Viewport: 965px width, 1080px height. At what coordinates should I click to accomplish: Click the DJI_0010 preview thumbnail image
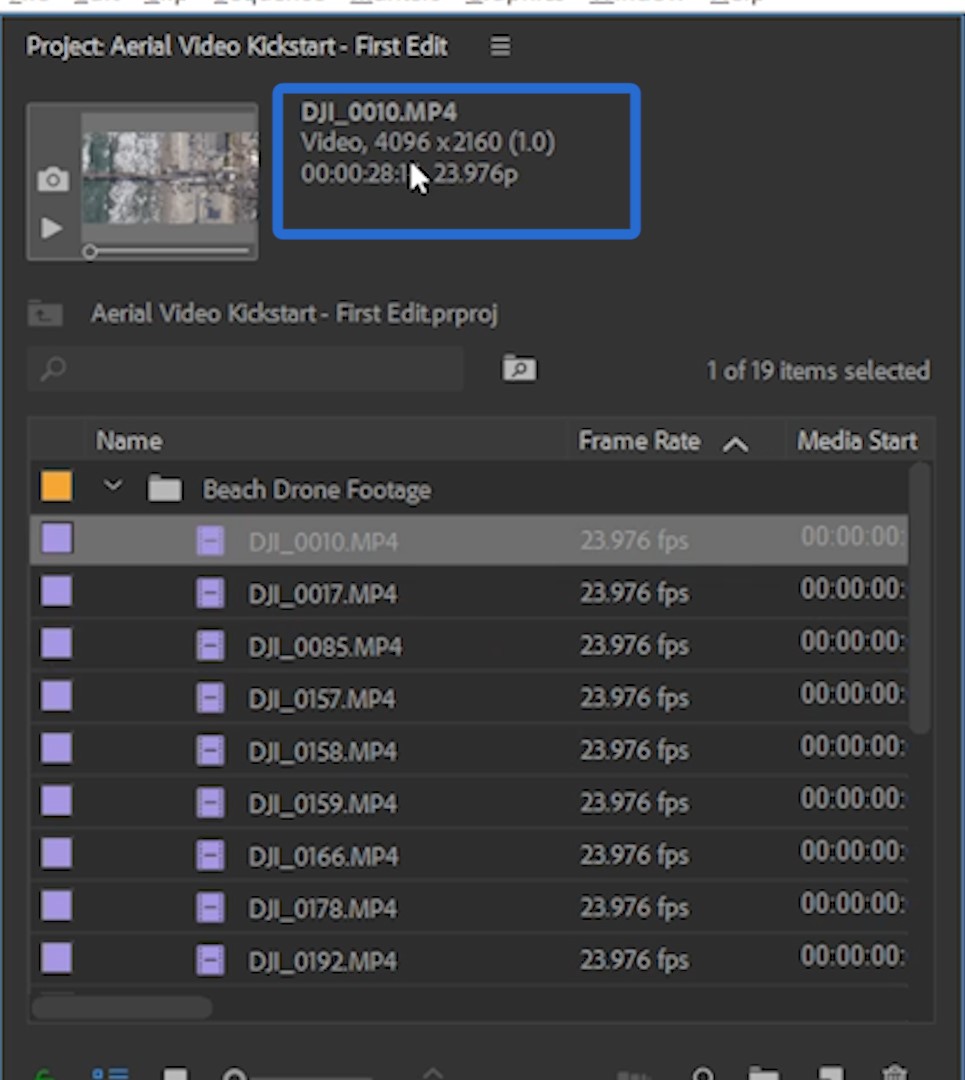point(170,178)
